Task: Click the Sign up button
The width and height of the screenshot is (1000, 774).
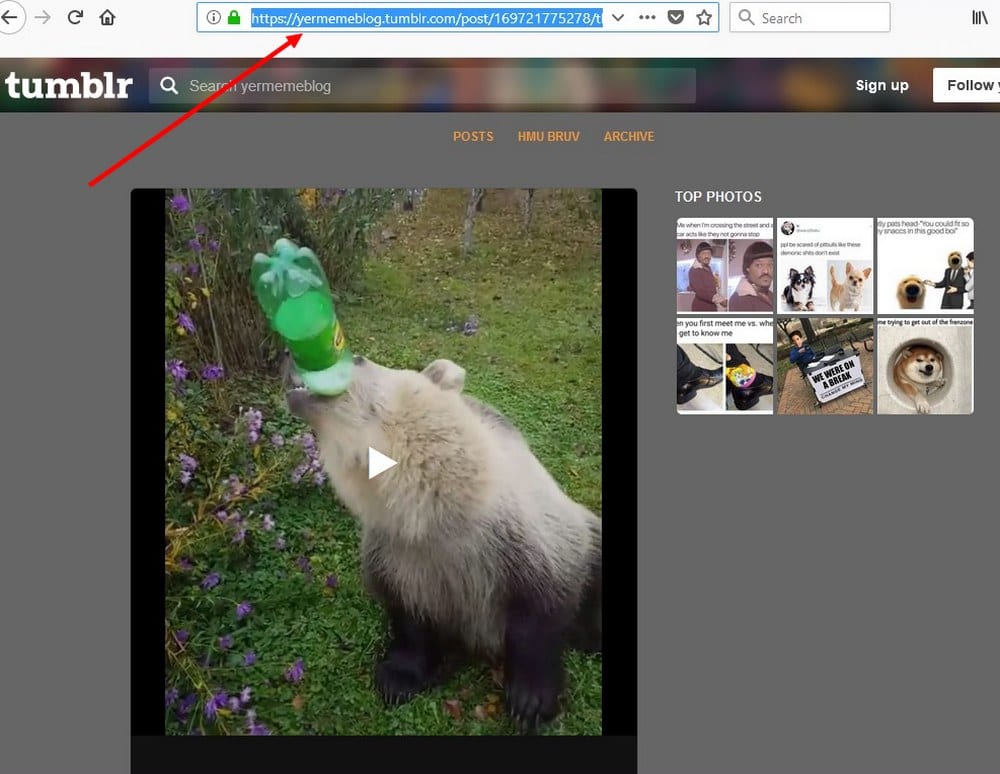Action: click(x=882, y=85)
